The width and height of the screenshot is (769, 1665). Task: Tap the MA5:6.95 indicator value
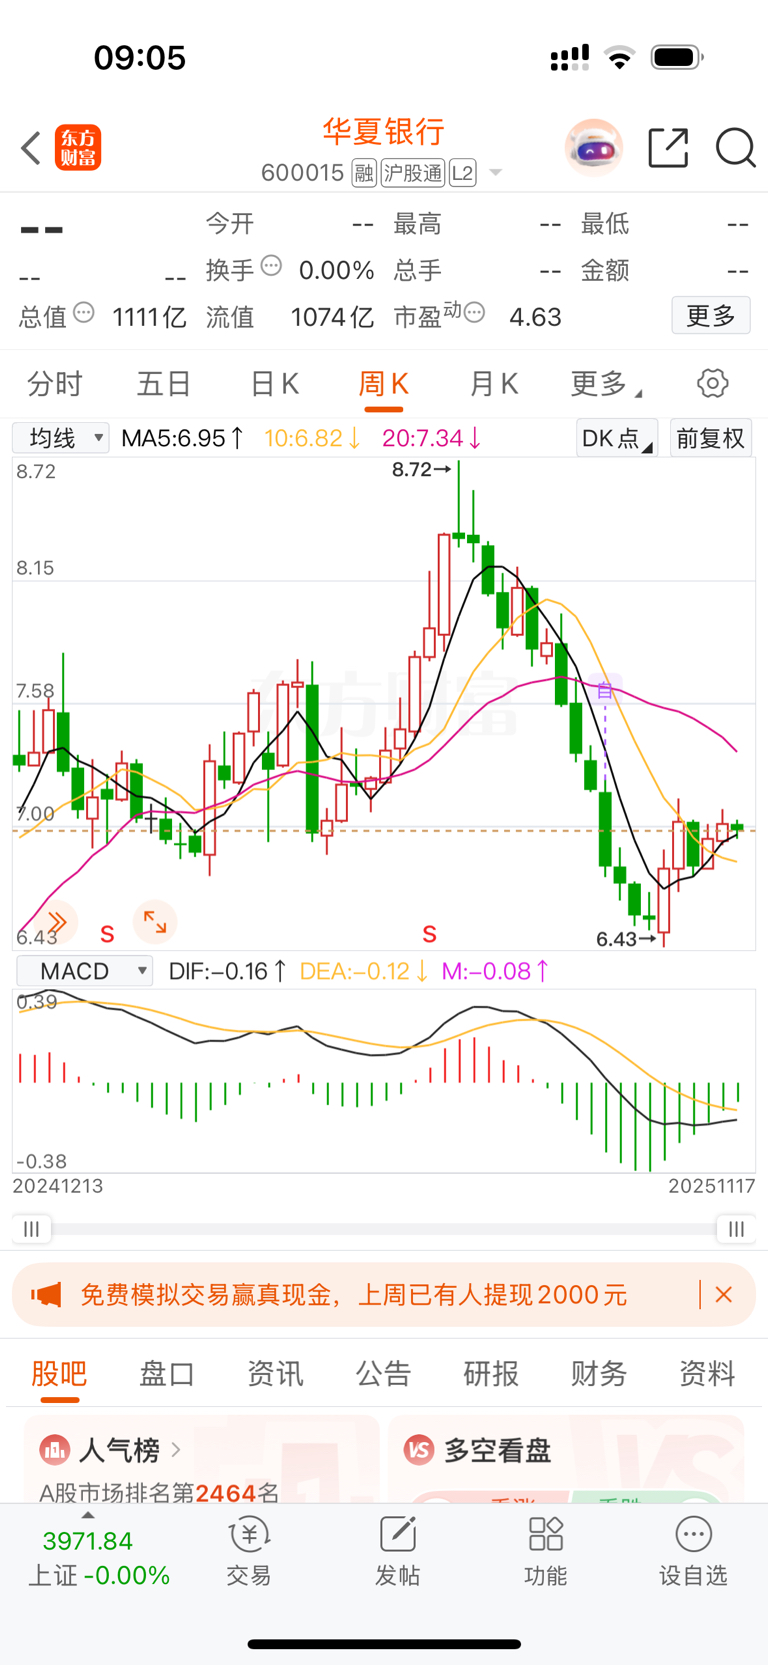coord(182,438)
